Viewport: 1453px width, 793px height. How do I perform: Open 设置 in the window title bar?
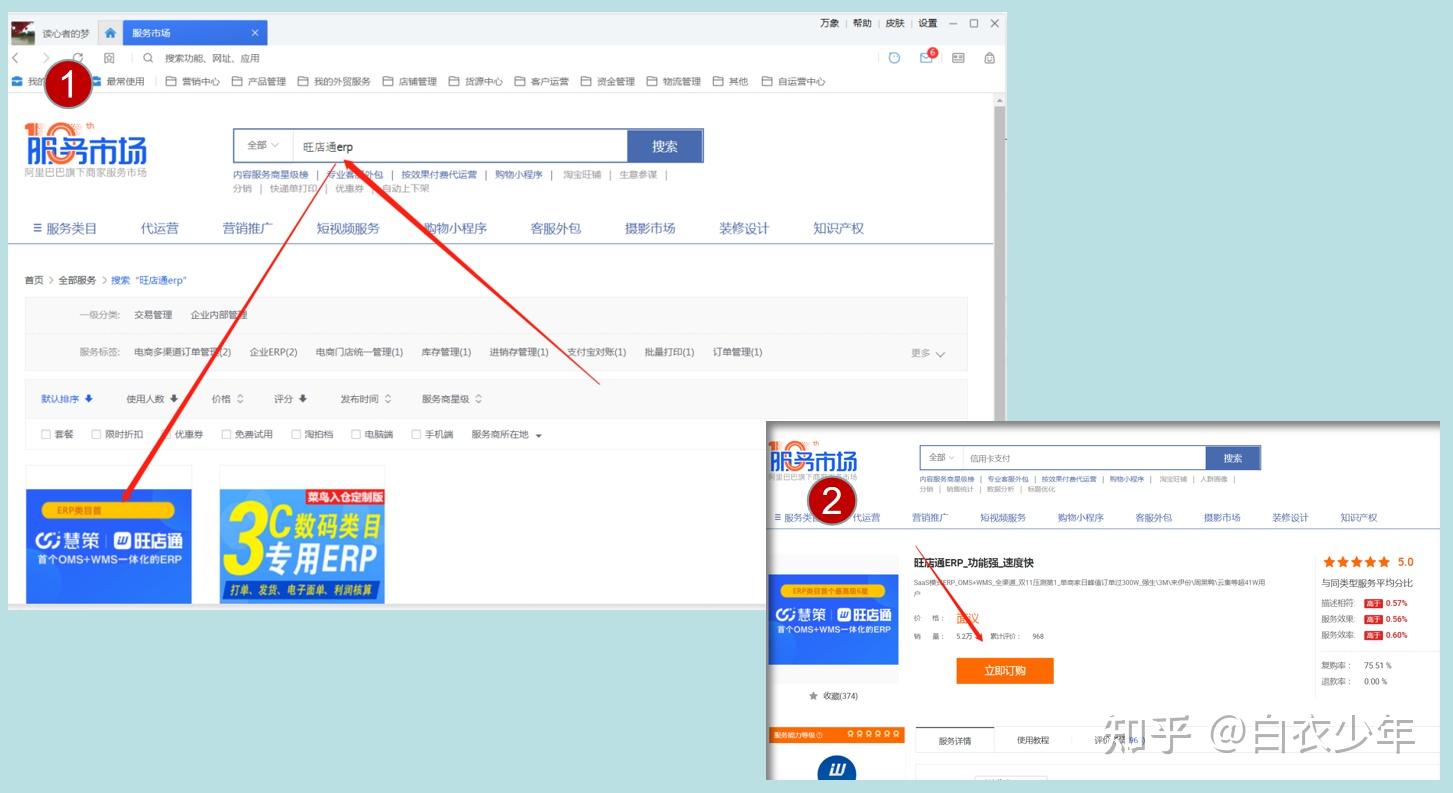(928, 23)
